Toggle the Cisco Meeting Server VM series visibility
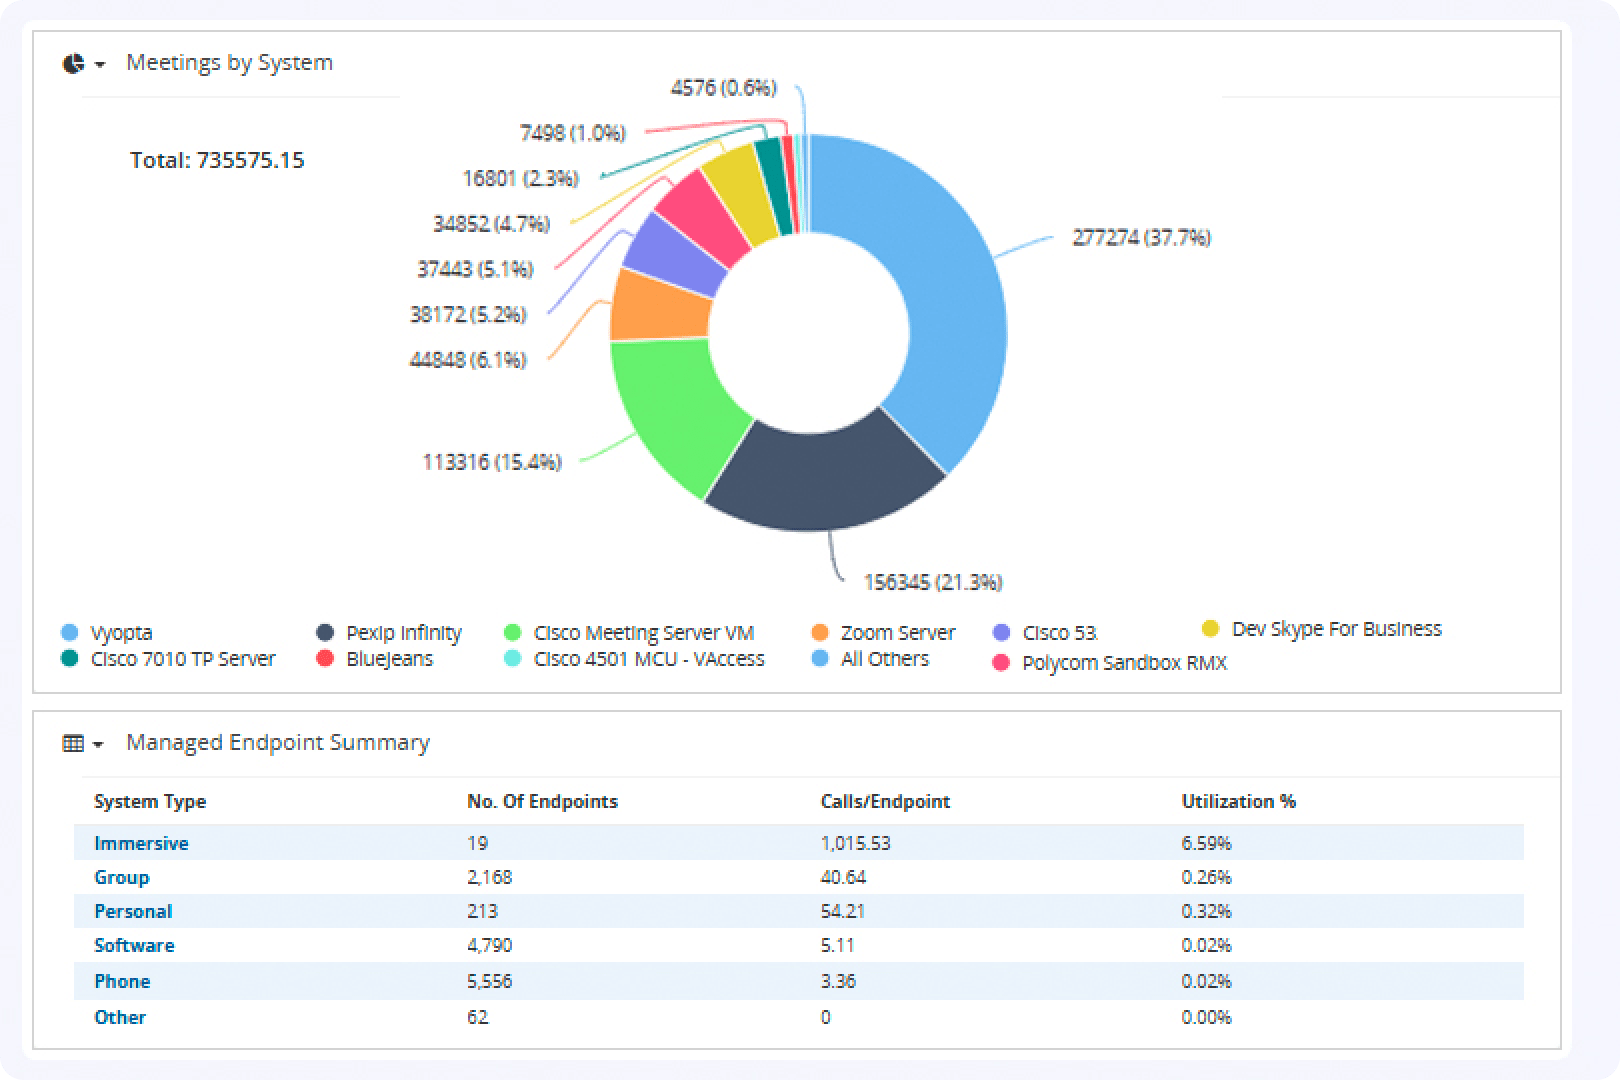The image size is (1620, 1080). [513, 632]
